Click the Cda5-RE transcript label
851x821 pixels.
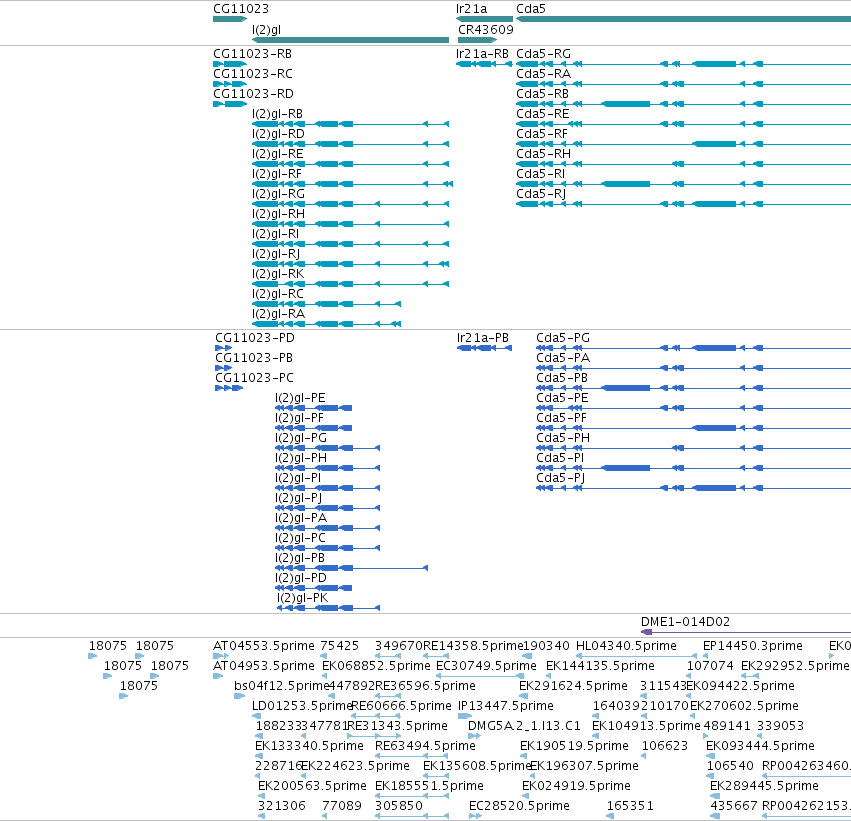pos(543,114)
